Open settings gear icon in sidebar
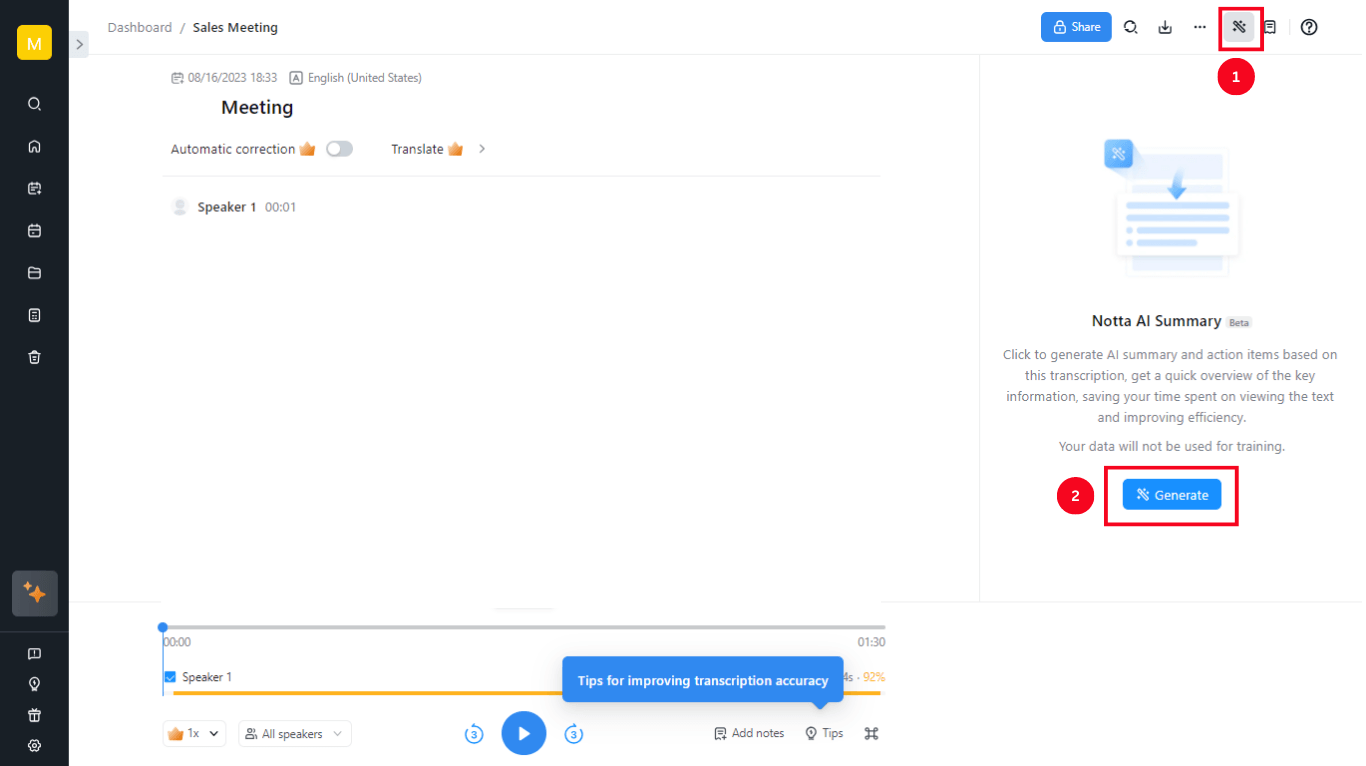The image size is (1366, 766). pos(34,745)
